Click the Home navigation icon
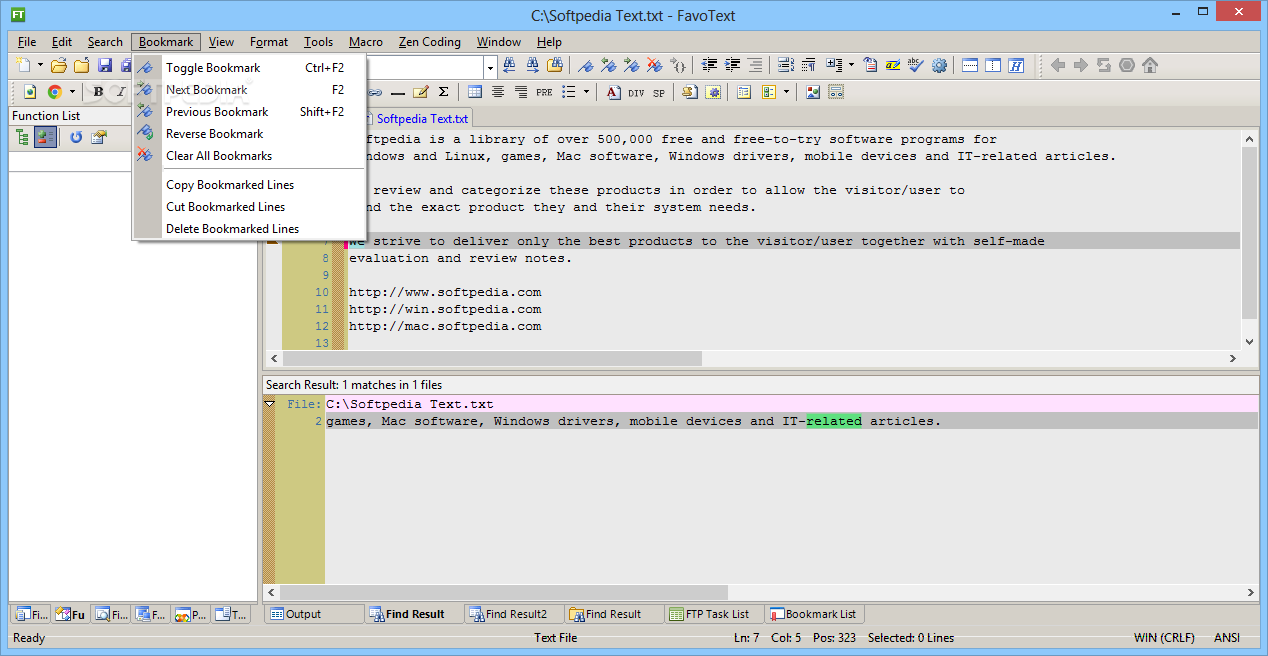Image resolution: width=1268 pixels, height=656 pixels. 1150,65
